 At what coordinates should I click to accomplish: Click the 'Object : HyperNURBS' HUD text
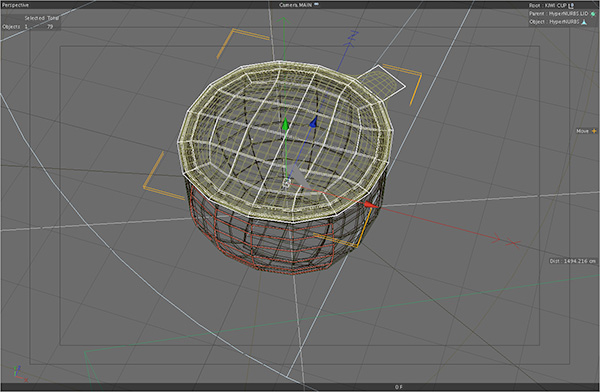pos(554,22)
